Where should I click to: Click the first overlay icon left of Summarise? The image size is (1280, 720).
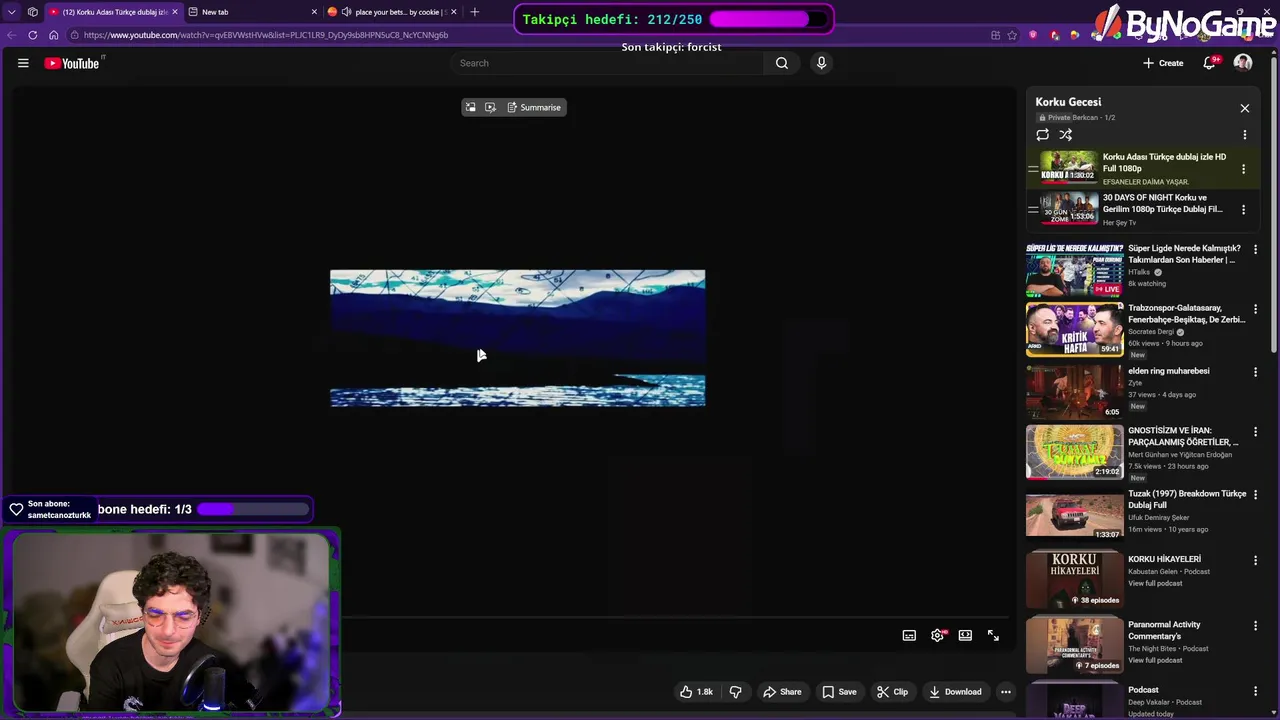tap(471, 107)
